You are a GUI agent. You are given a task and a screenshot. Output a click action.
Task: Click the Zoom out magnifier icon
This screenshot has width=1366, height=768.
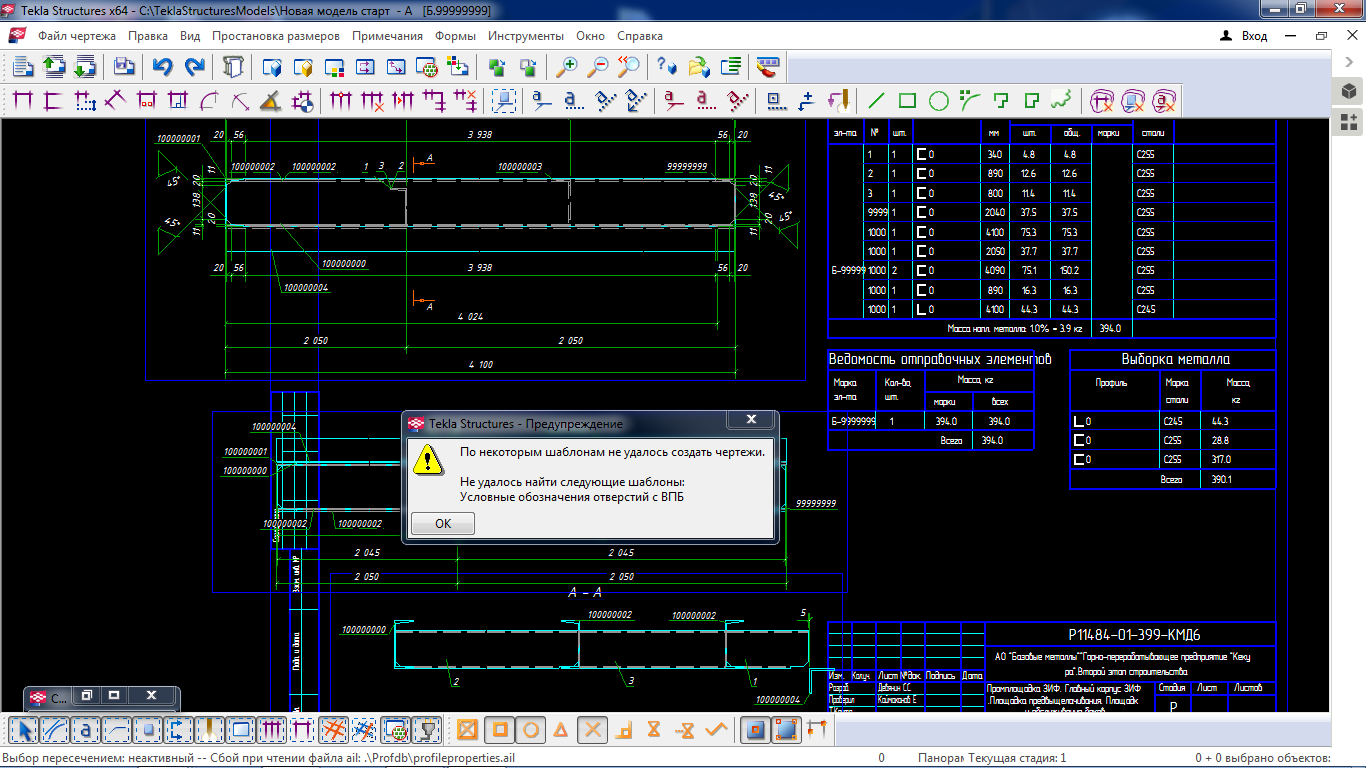click(597, 67)
